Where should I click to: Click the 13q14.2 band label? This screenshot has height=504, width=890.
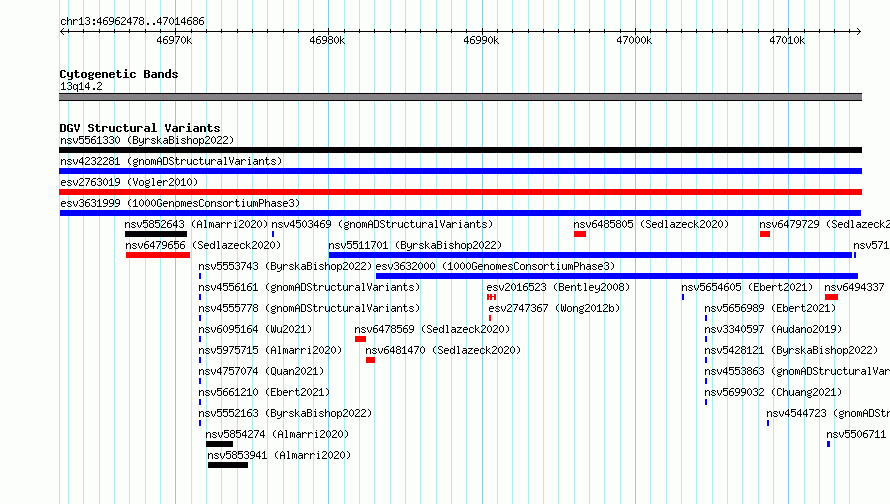[x=81, y=86]
